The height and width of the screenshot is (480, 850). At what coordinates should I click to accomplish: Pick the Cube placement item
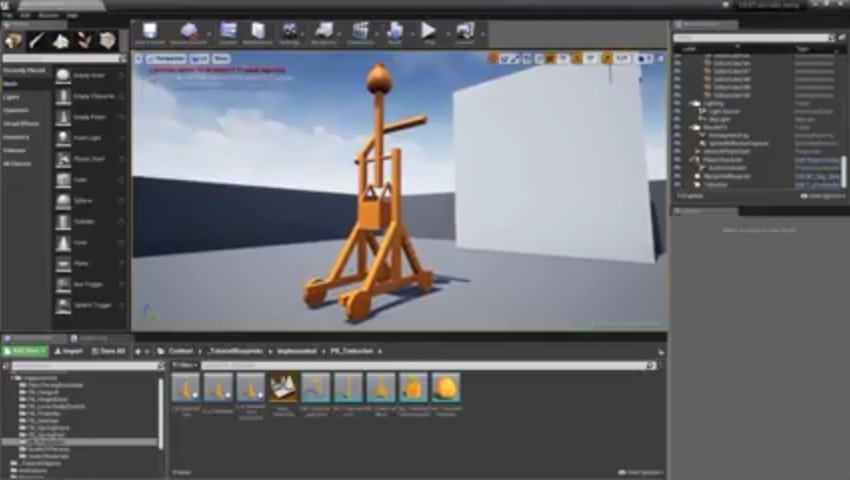click(x=89, y=180)
